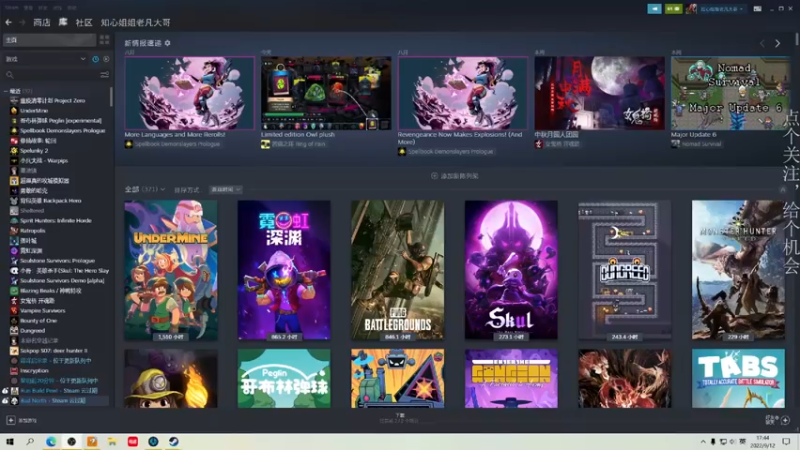Collapse the all-games shelf with up chevron
This screenshot has width=800, height=450.
click(x=783, y=190)
